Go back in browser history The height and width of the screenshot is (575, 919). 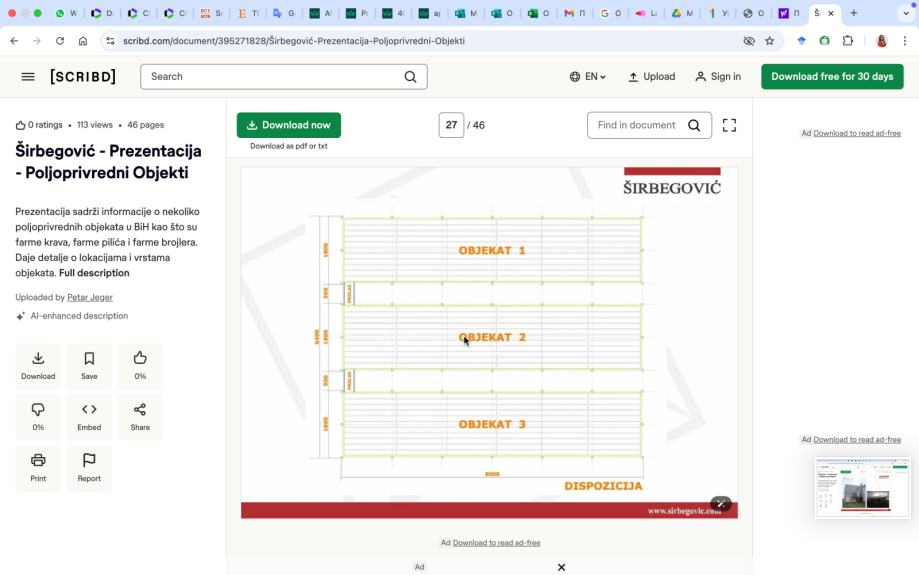tap(14, 41)
